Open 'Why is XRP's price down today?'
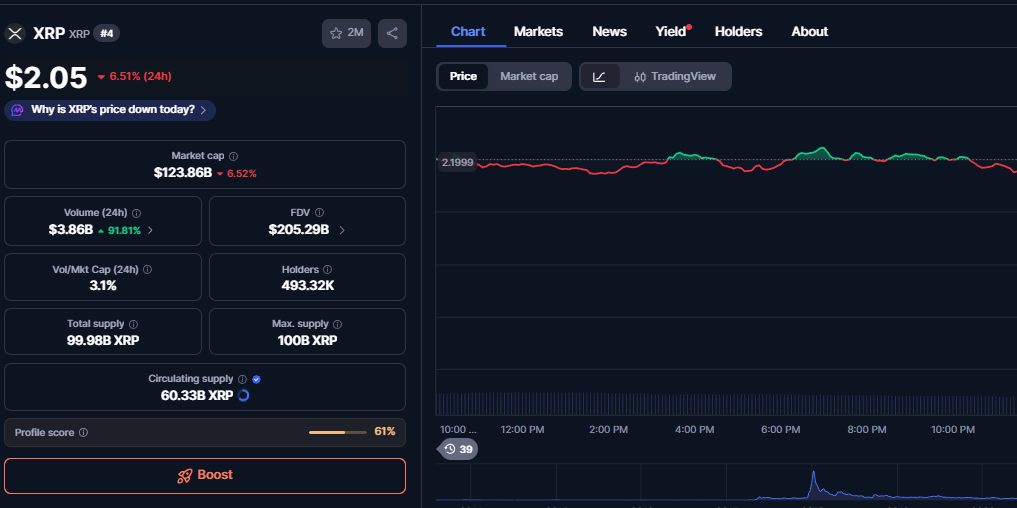The height and width of the screenshot is (508, 1017). click(x=110, y=110)
